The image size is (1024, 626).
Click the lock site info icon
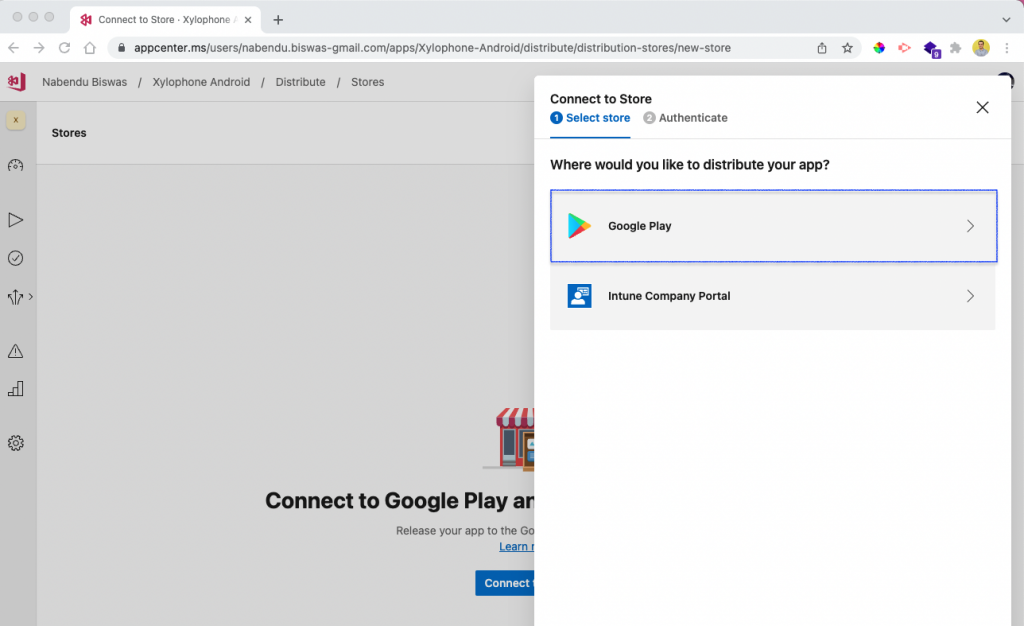pyautogui.click(x=121, y=48)
